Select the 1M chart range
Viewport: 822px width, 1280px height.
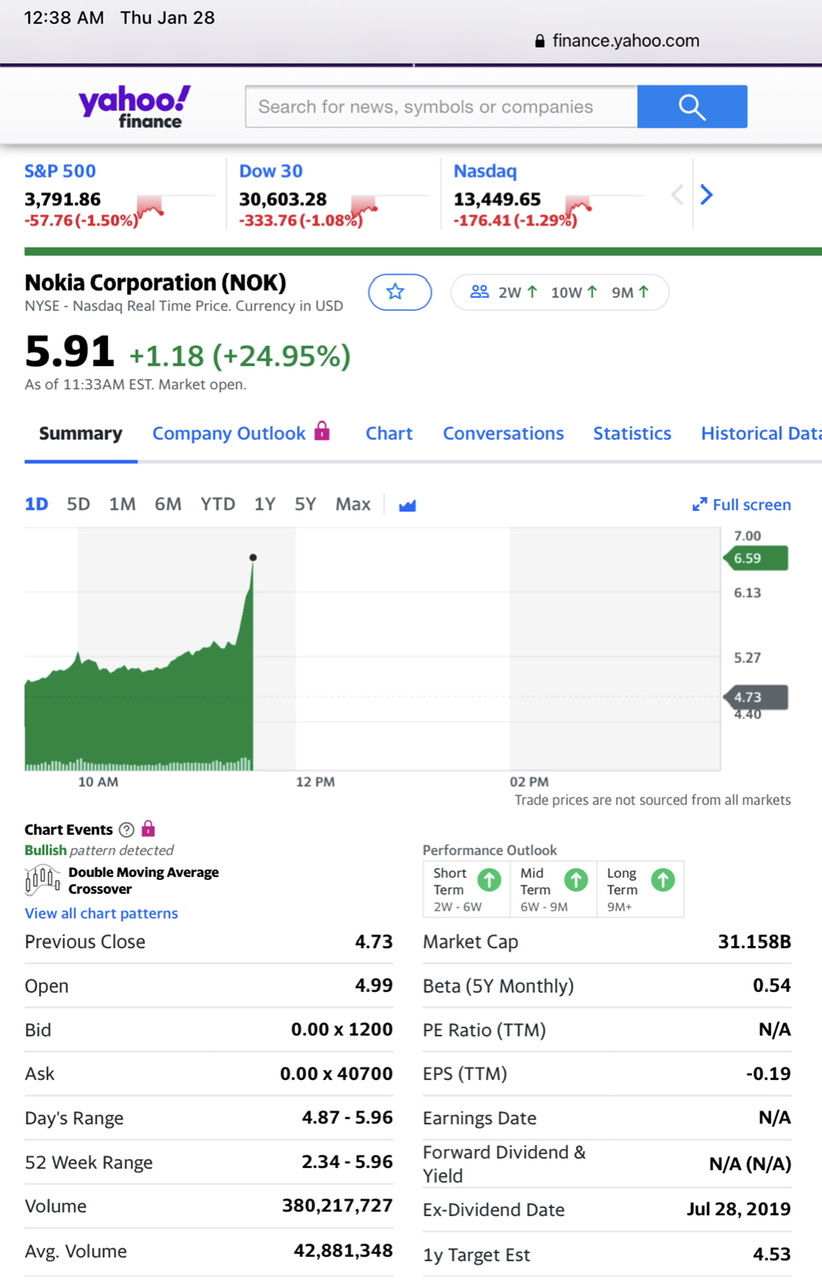tap(122, 504)
